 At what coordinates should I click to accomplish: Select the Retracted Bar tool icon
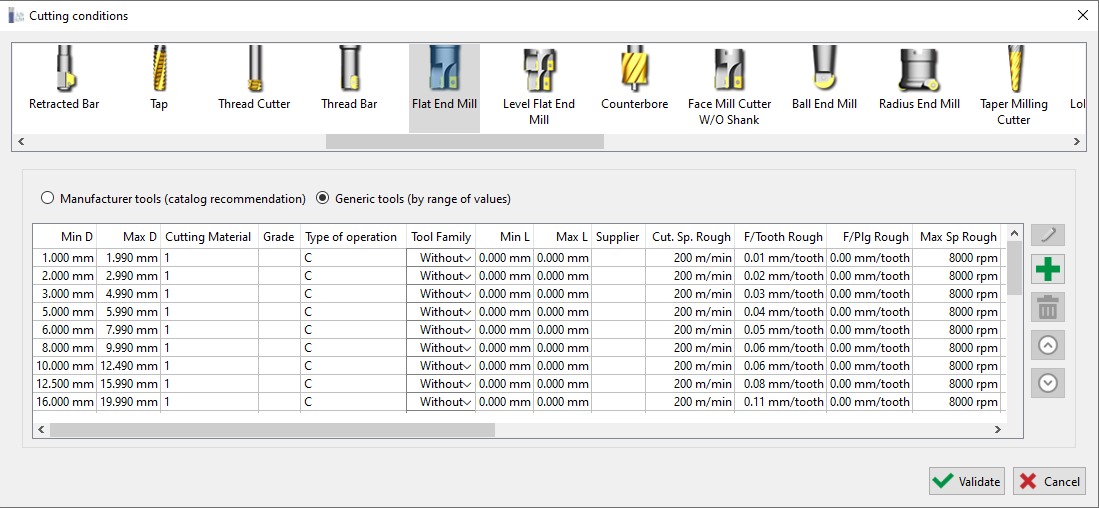[64, 80]
